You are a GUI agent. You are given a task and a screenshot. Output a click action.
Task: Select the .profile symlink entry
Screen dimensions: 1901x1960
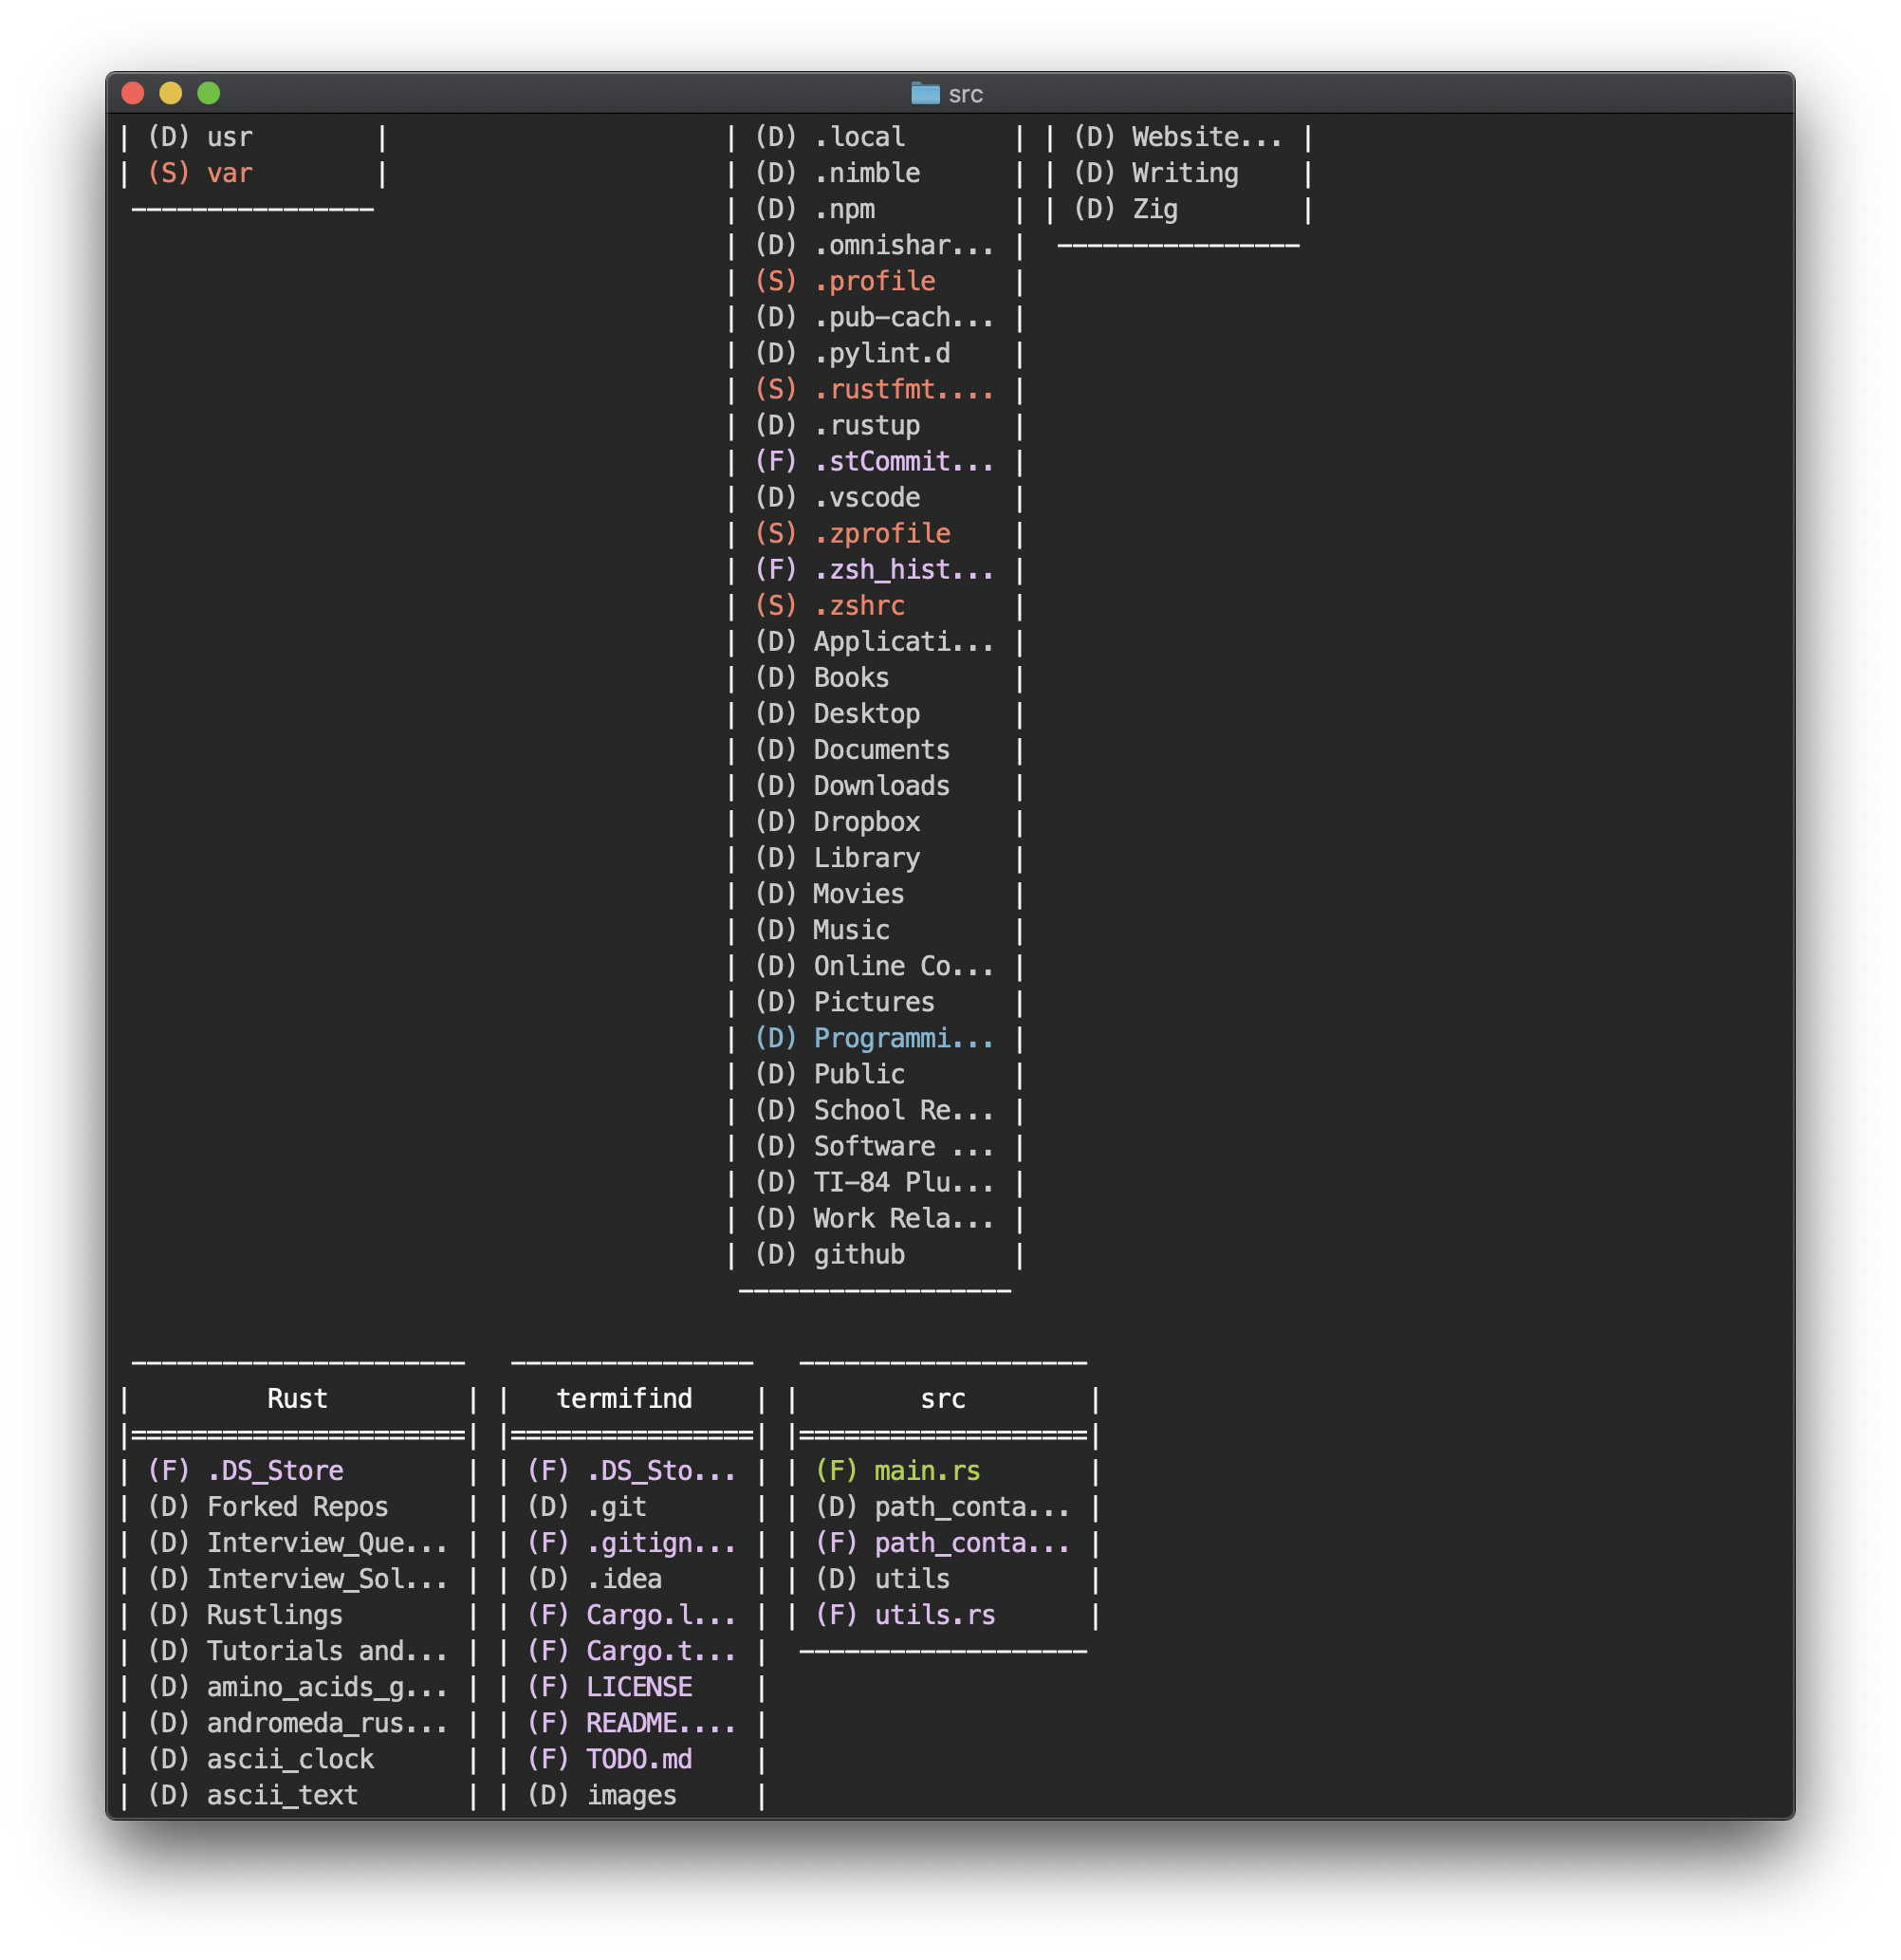pos(873,281)
